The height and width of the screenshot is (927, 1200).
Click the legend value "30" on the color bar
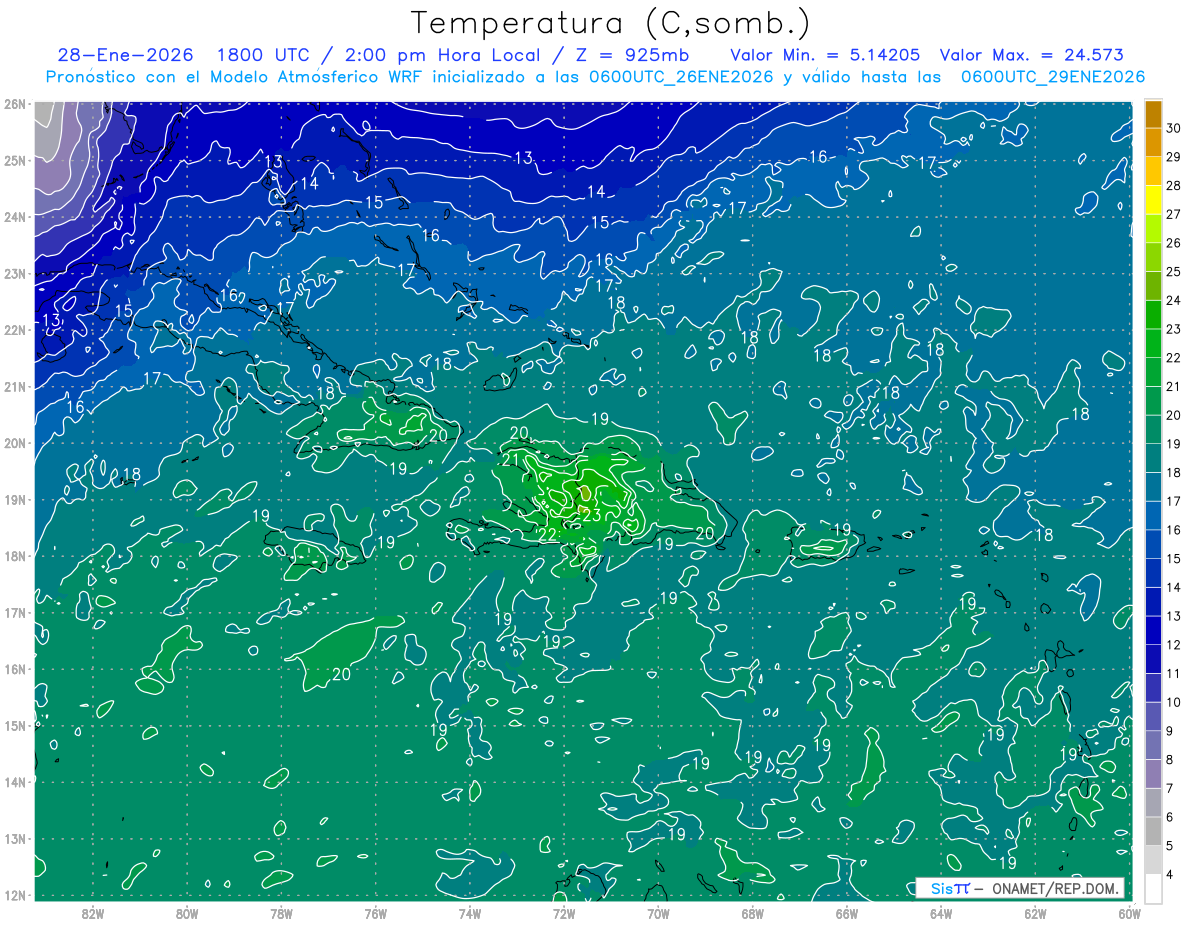point(1174,129)
